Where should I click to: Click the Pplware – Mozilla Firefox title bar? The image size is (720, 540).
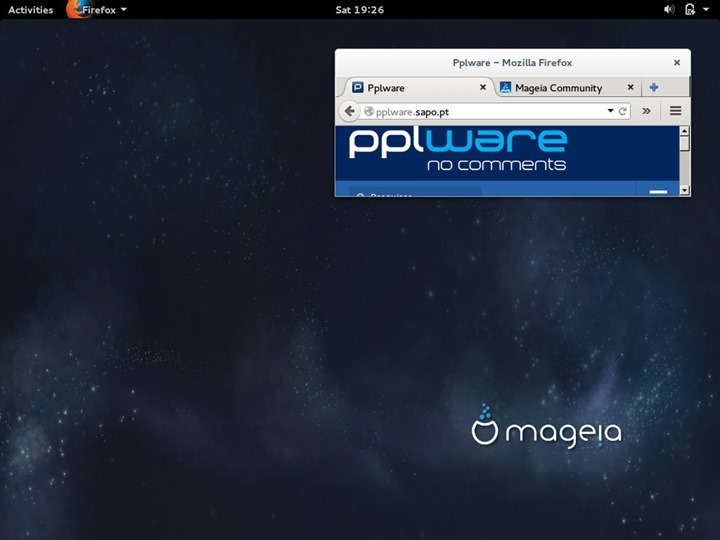coord(512,62)
